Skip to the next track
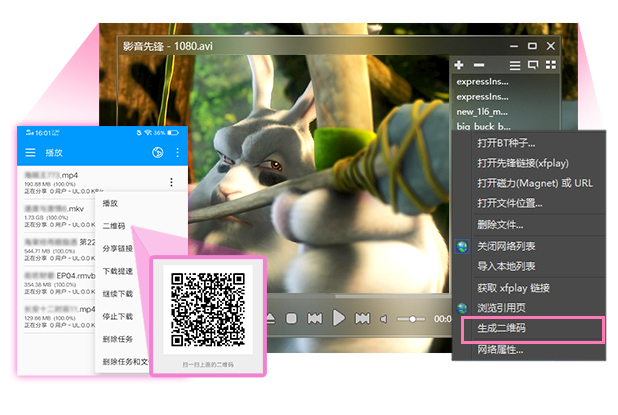 click(x=363, y=319)
